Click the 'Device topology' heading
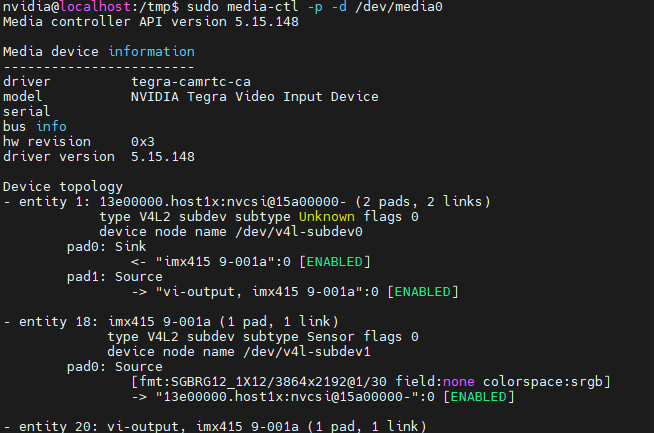654x433 pixels. pyautogui.click(x=63, y=187)
